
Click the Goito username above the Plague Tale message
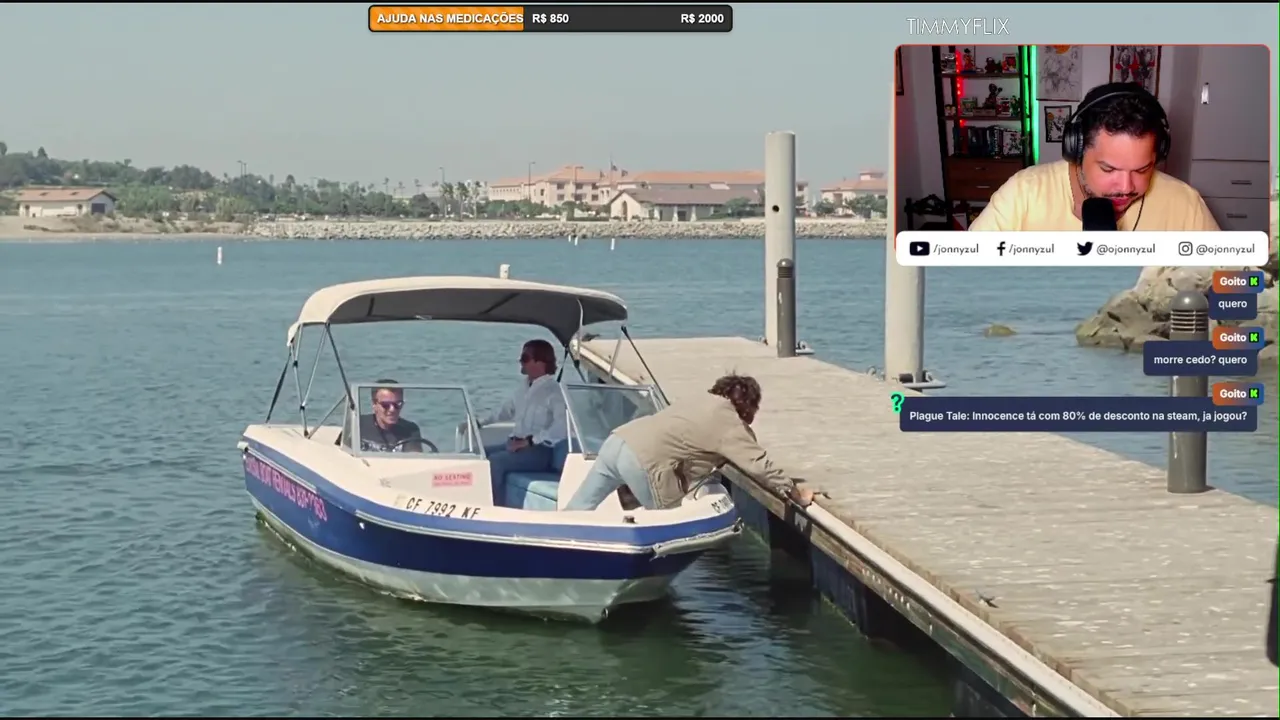(1232, 394)
